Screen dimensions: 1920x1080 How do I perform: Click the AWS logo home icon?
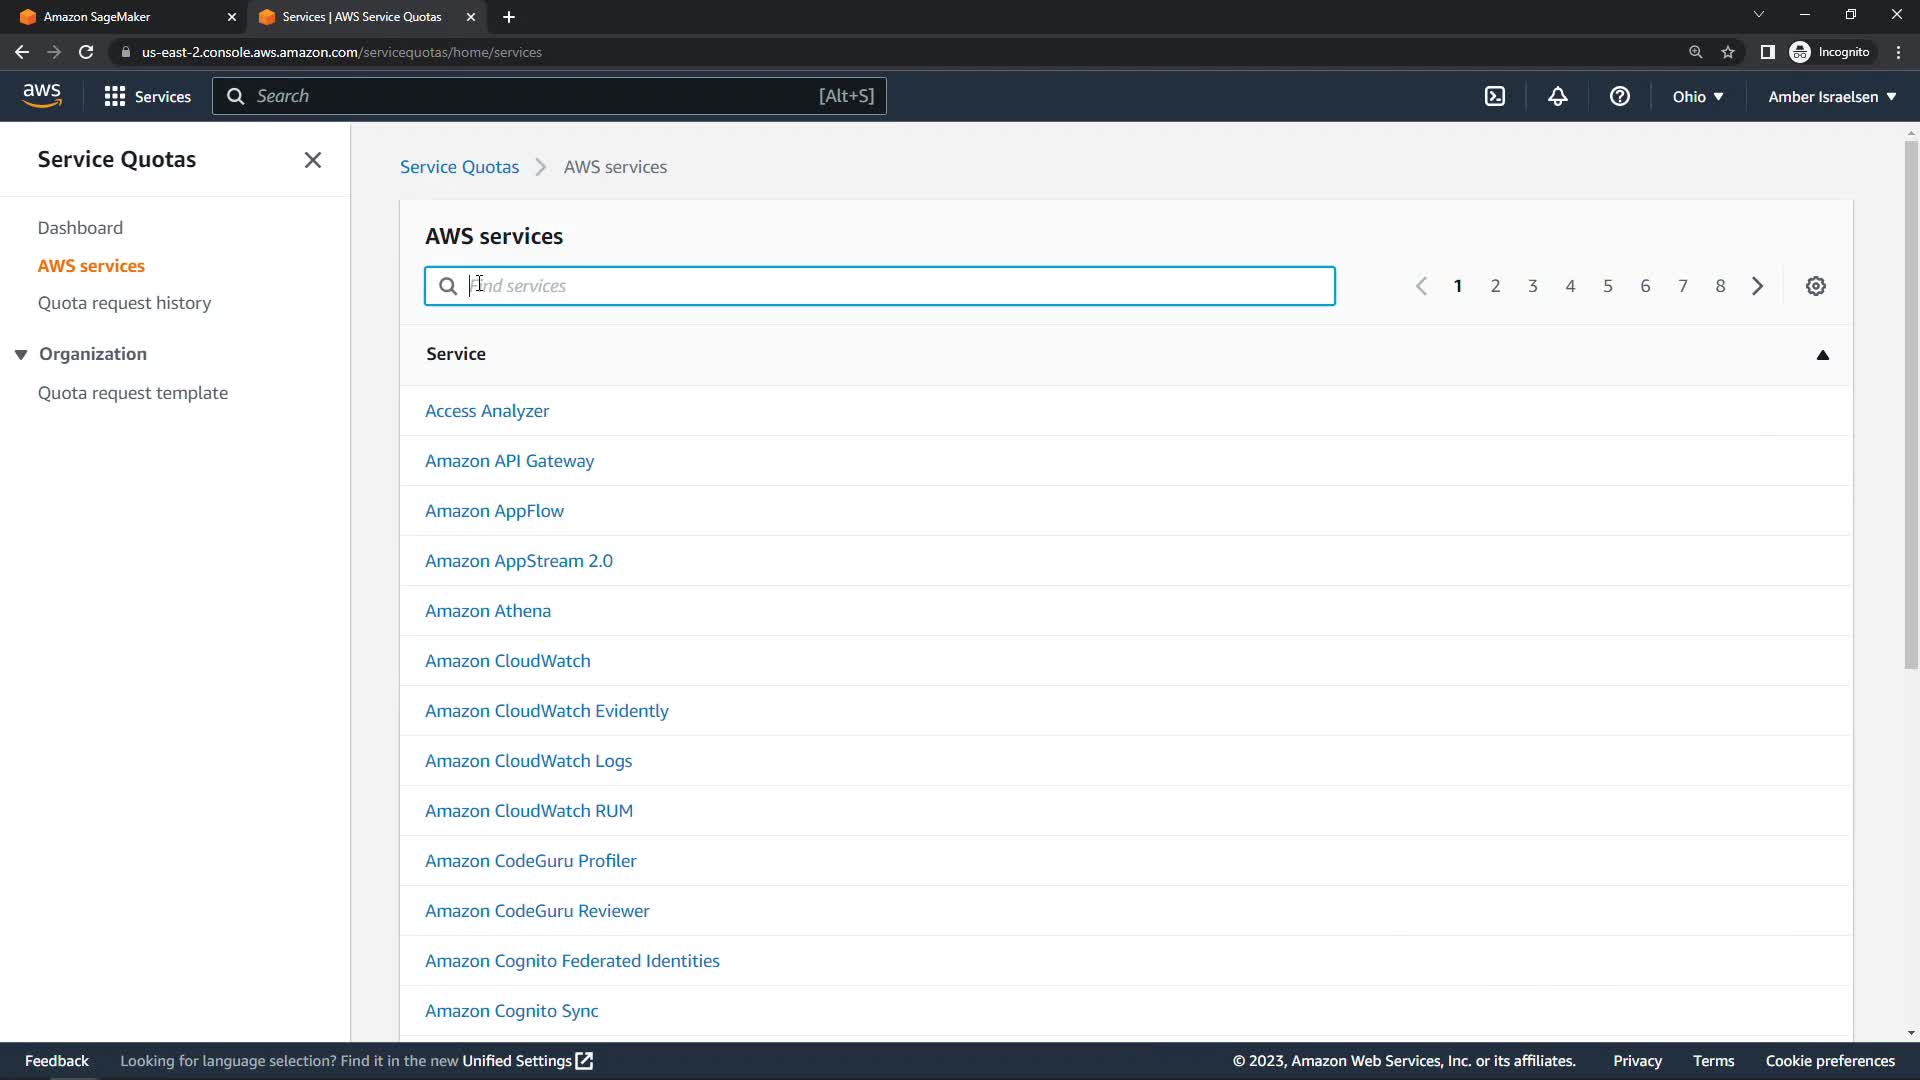point(42,96)
